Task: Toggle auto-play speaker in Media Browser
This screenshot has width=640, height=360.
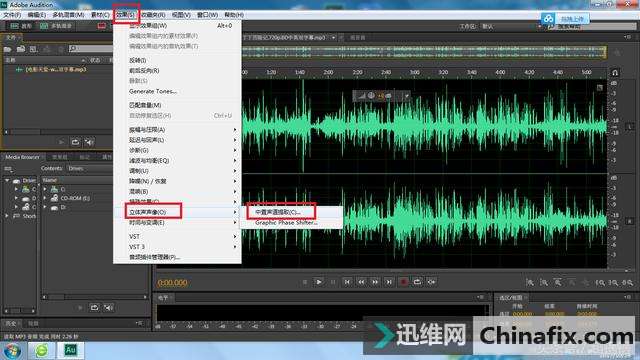Action: point(108,307)
